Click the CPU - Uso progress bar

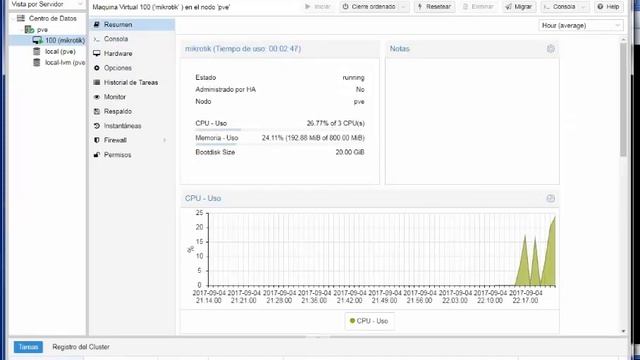click(280, 130)
